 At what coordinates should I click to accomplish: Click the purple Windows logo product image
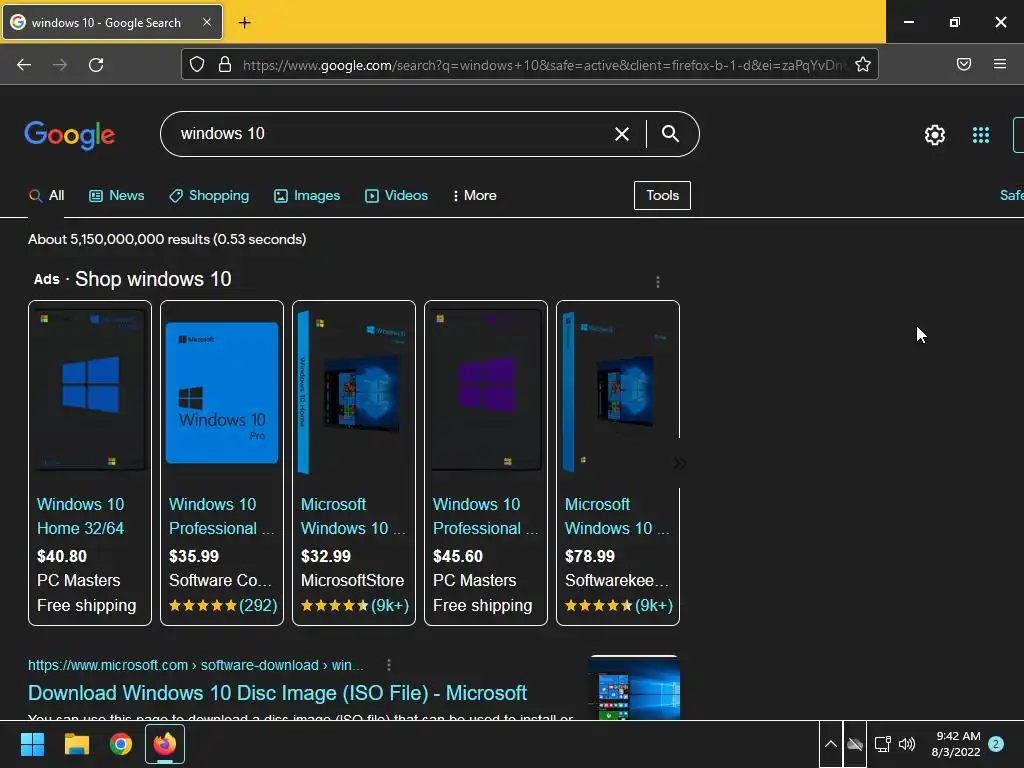point(486,389)
